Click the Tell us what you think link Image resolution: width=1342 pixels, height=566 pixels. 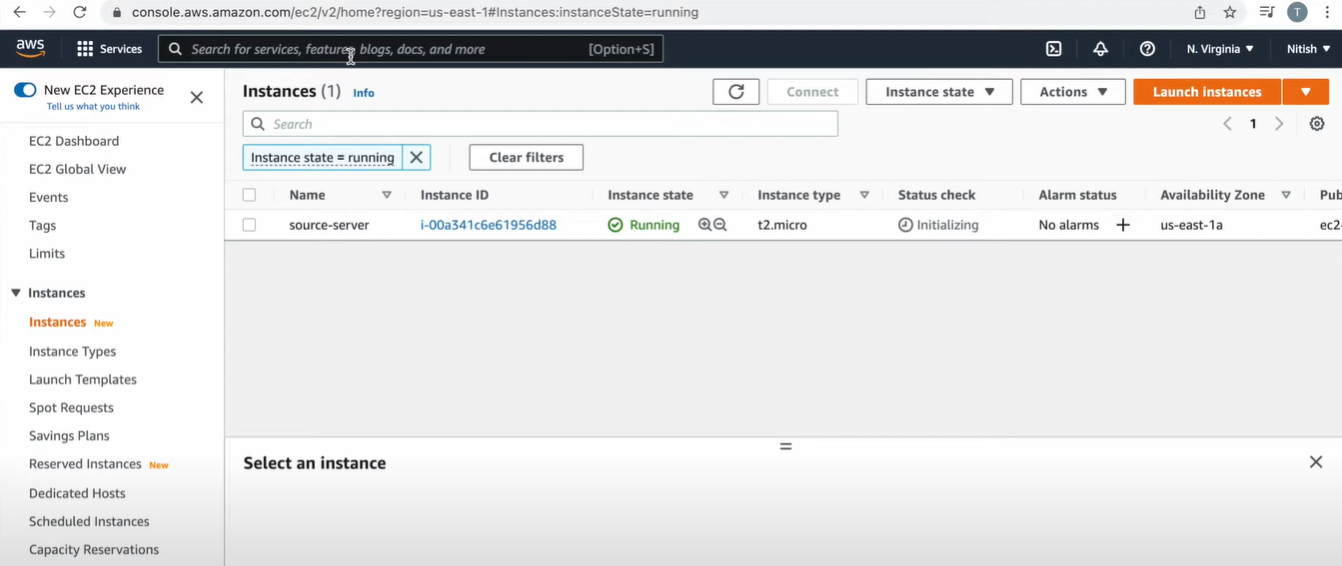coord(93,106)
